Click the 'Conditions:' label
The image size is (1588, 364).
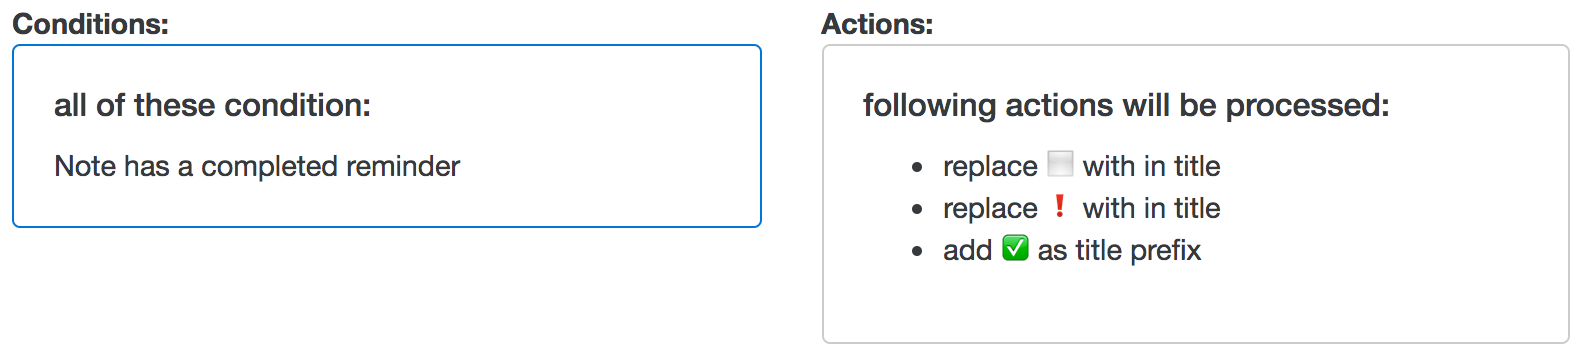tap(90, 24)
